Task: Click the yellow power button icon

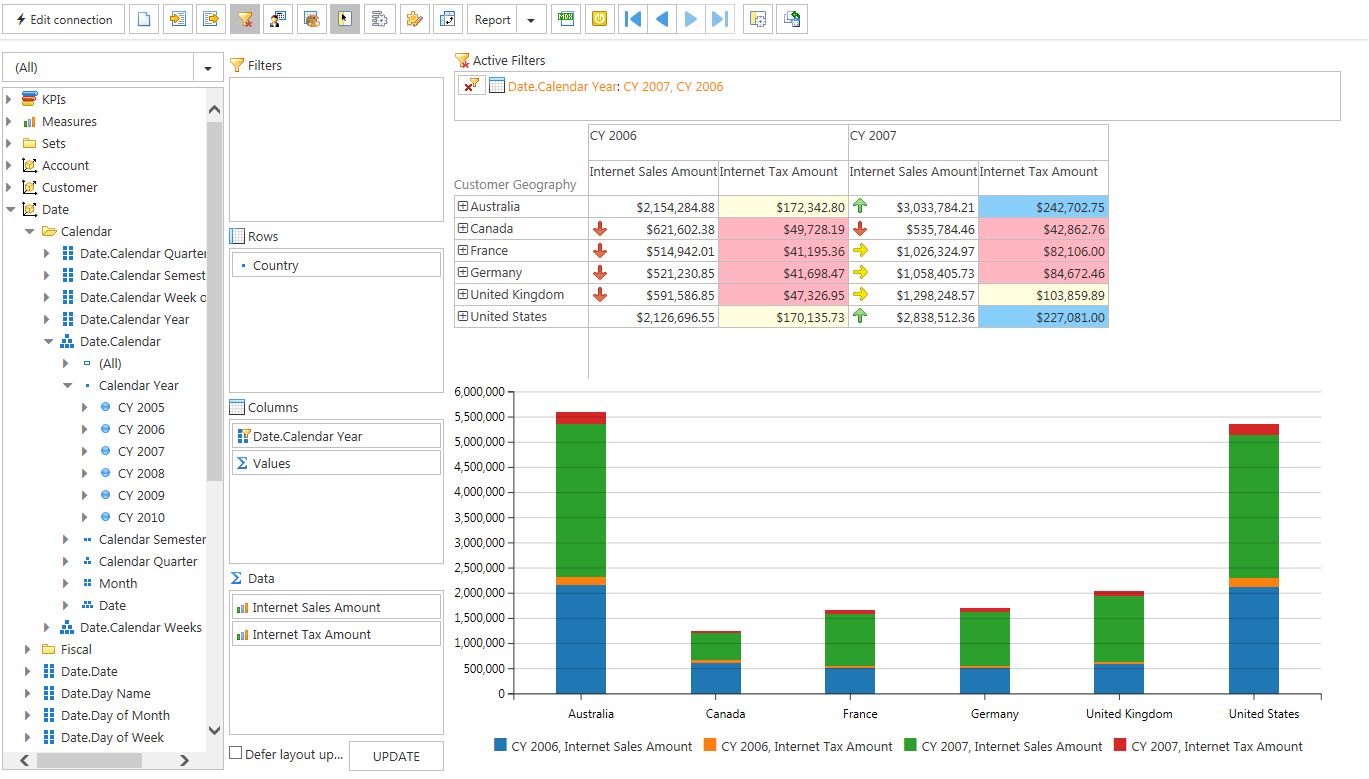Action: click(x=599, y=18)
